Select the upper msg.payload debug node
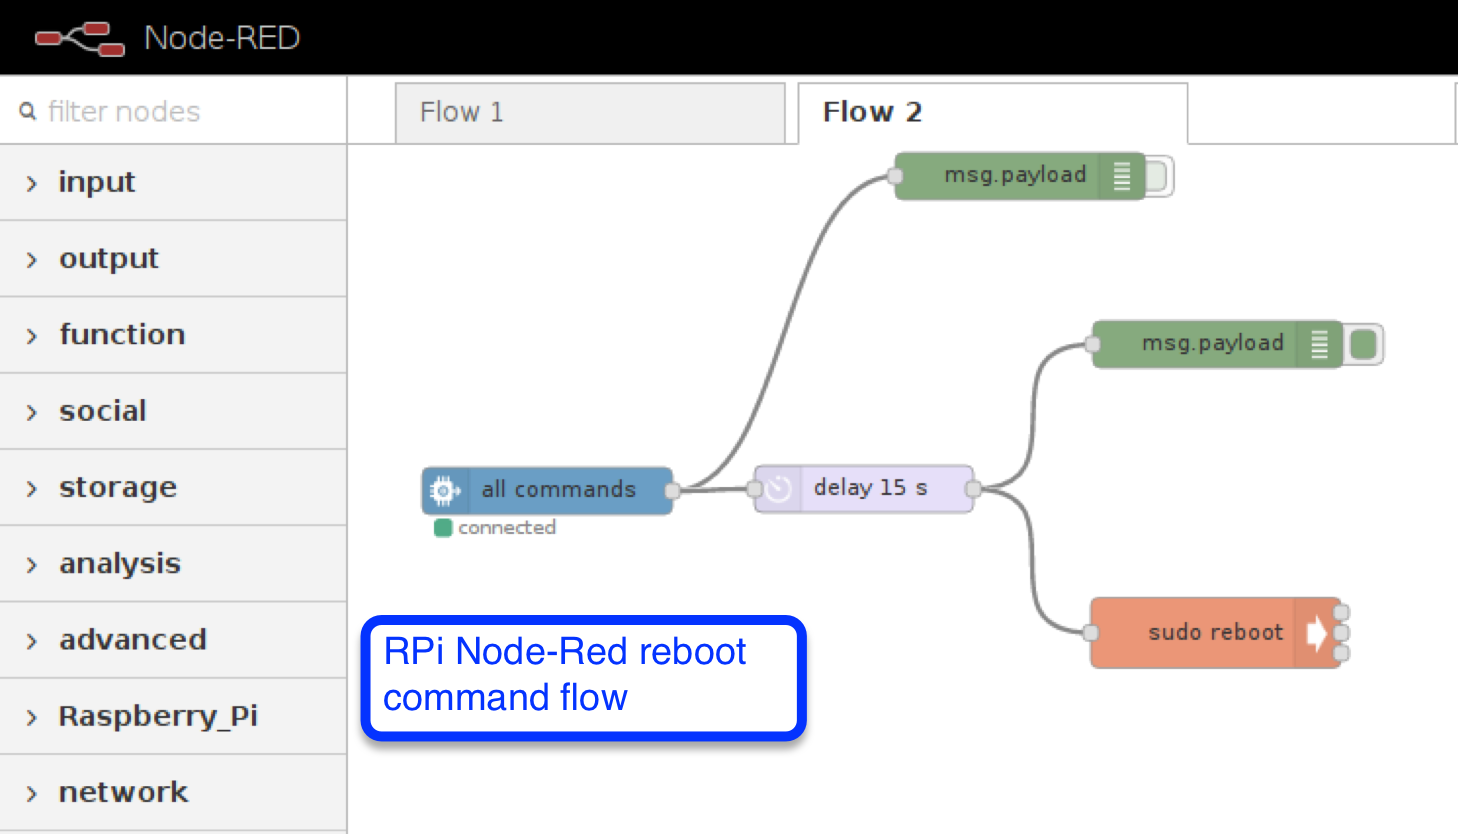Image resolution: width=1458 pixels, height=834 pixels. (1019, 176)
